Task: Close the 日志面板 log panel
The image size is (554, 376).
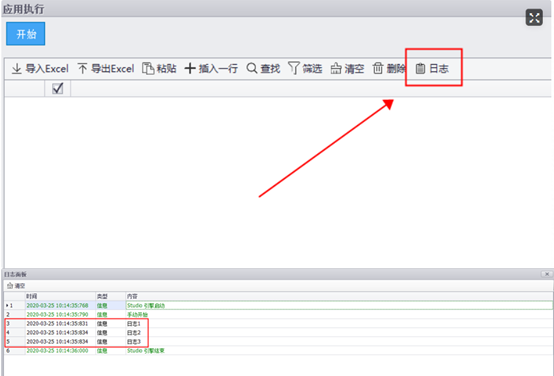Action: tap(547, 274)
